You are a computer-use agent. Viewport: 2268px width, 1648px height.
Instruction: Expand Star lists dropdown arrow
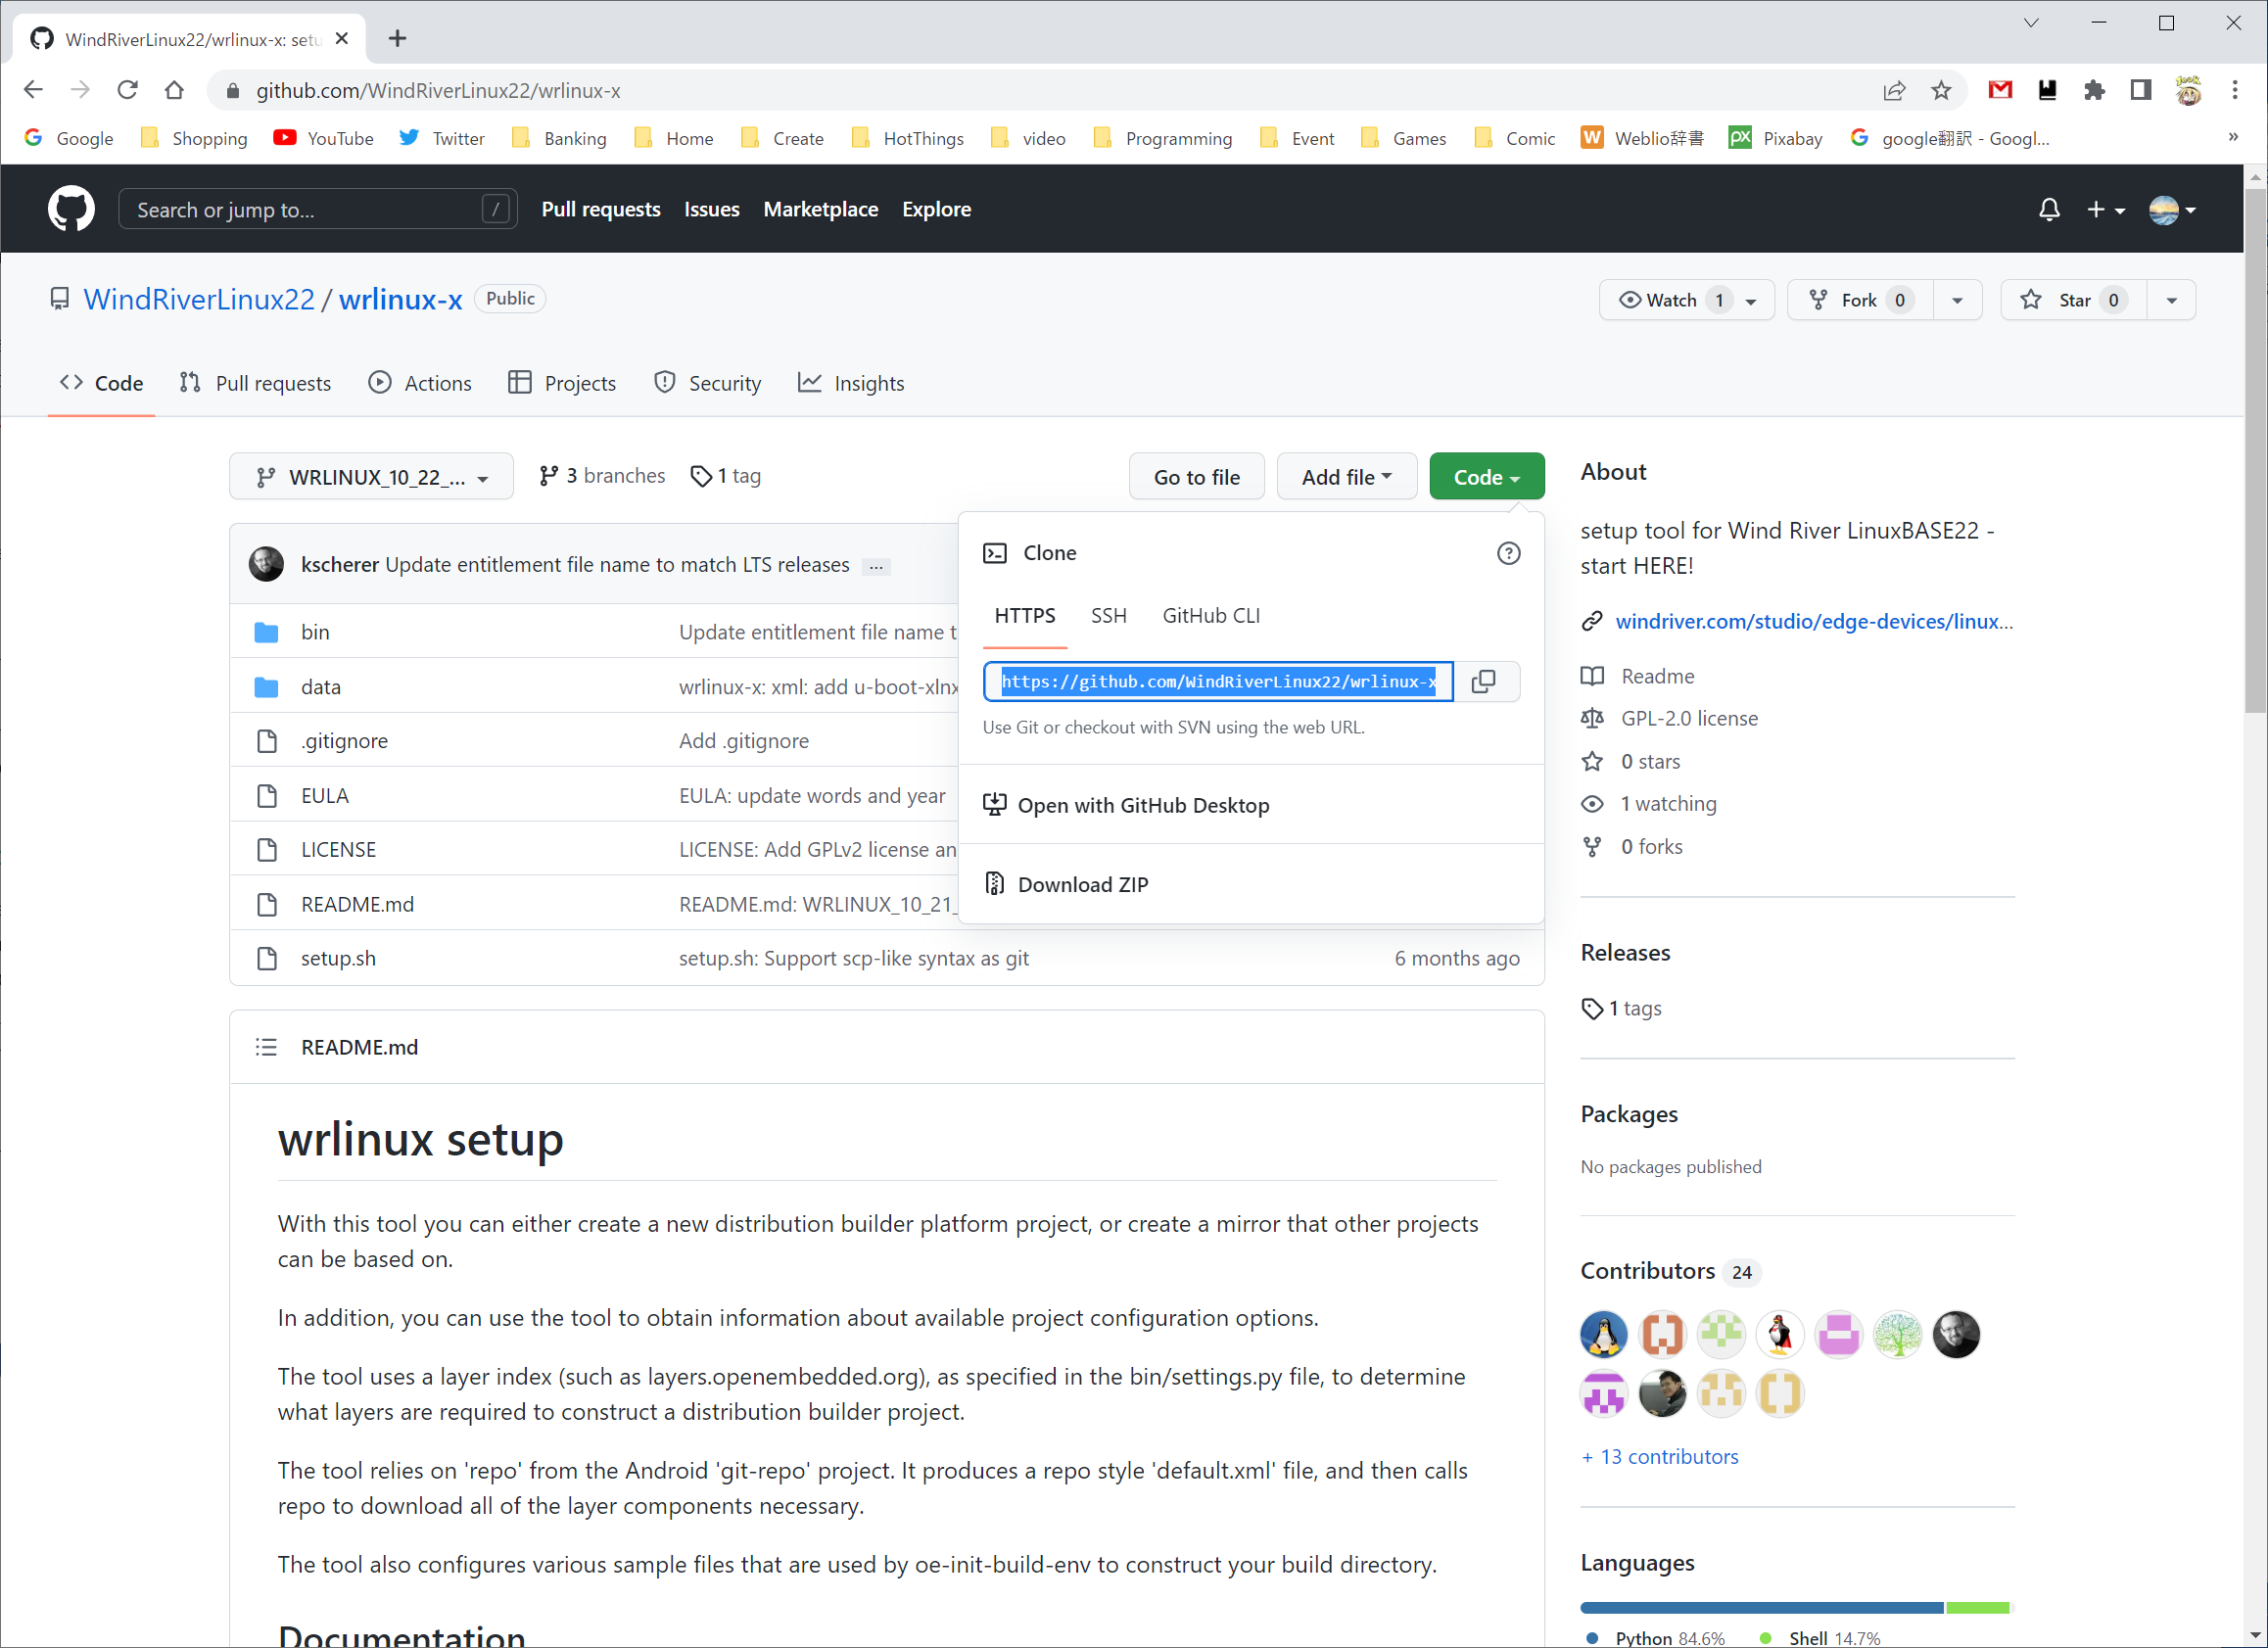click(2171, 300)
